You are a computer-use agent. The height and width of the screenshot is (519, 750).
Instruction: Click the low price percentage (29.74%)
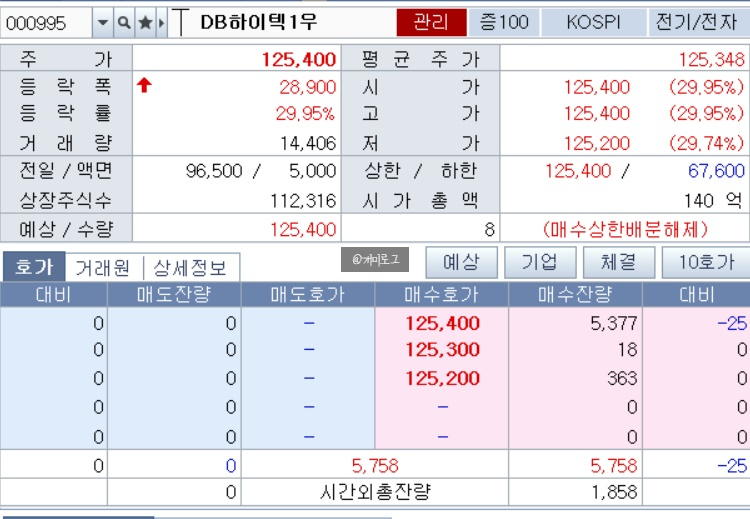click(x=706, y=143)
